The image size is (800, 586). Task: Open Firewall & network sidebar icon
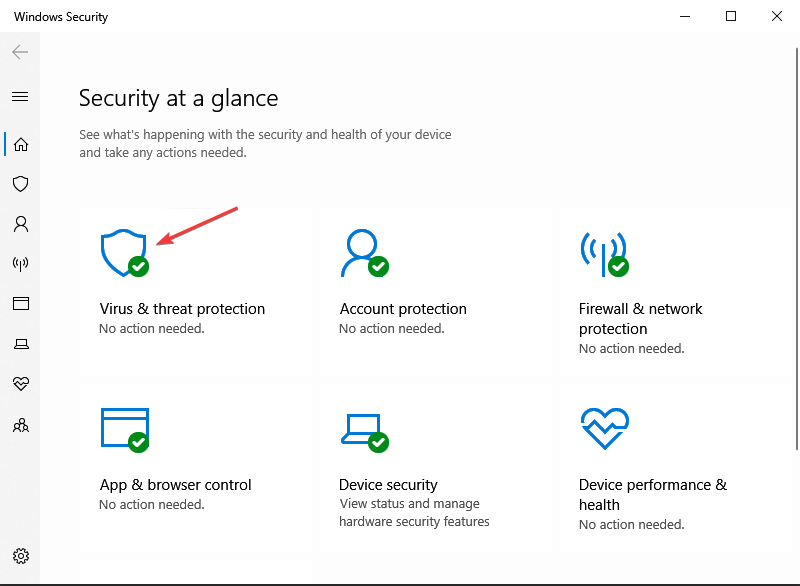(x=20, y=264)
